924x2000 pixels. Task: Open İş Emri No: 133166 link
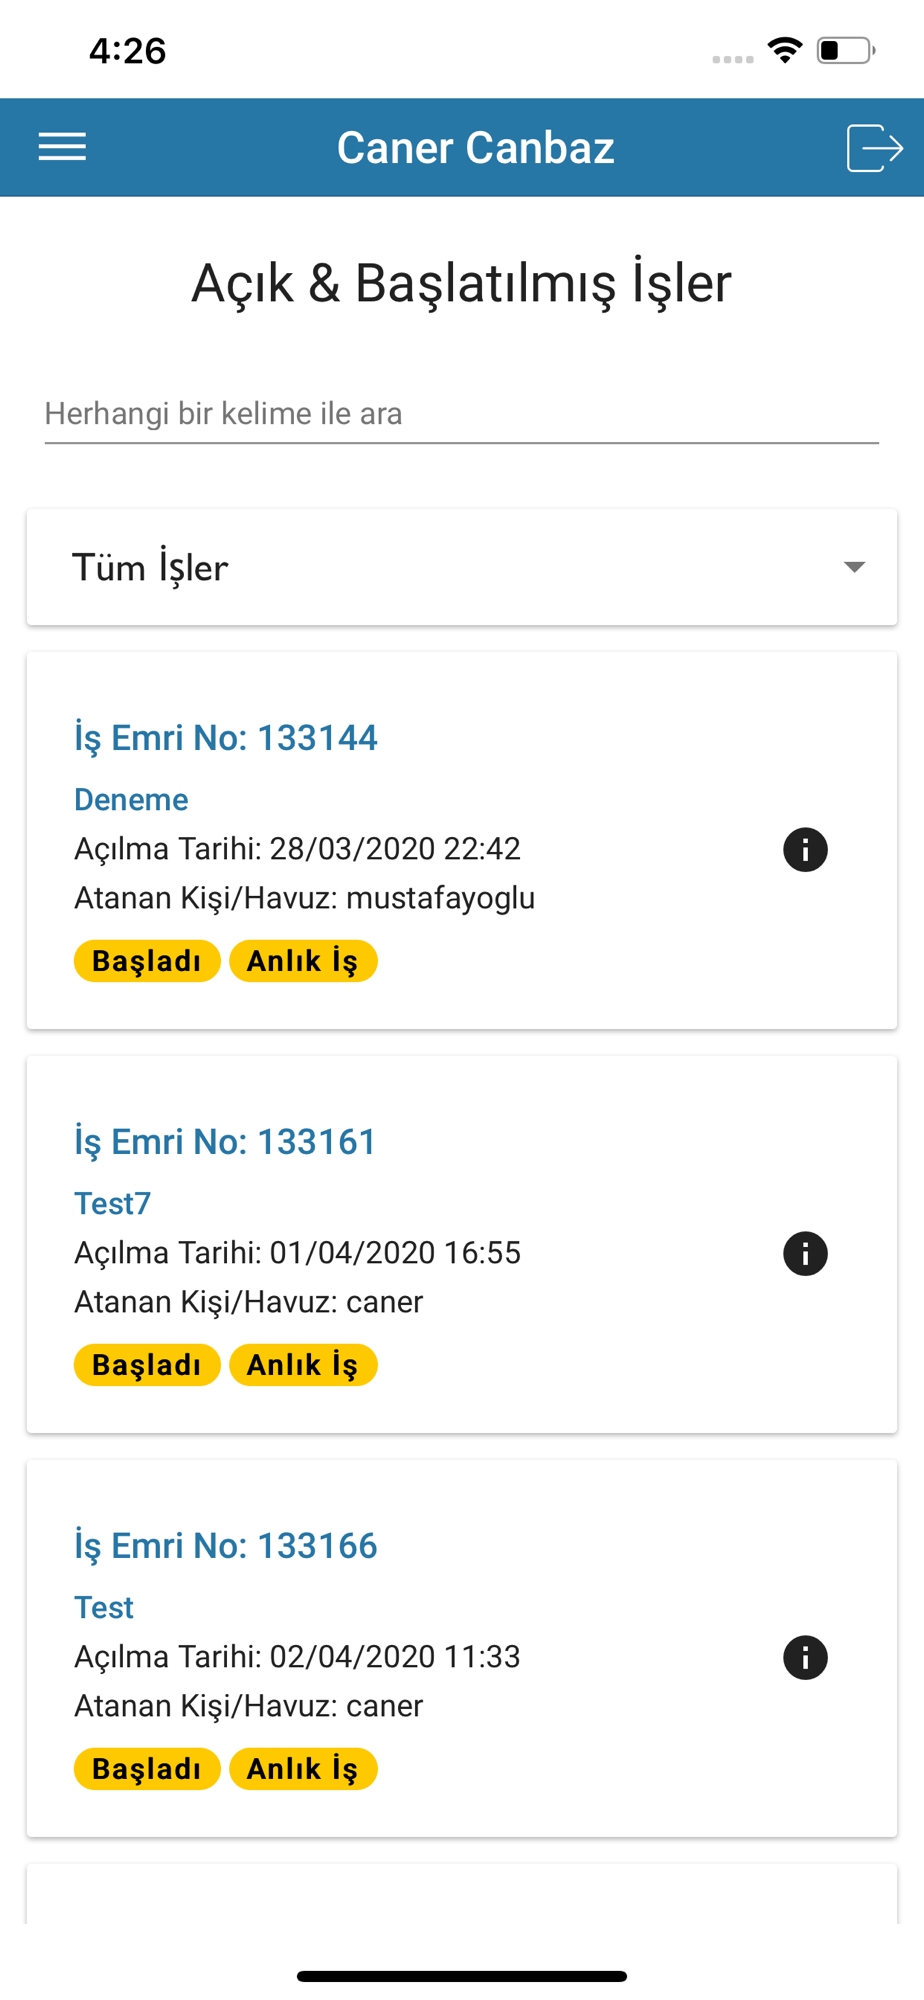226,1546
